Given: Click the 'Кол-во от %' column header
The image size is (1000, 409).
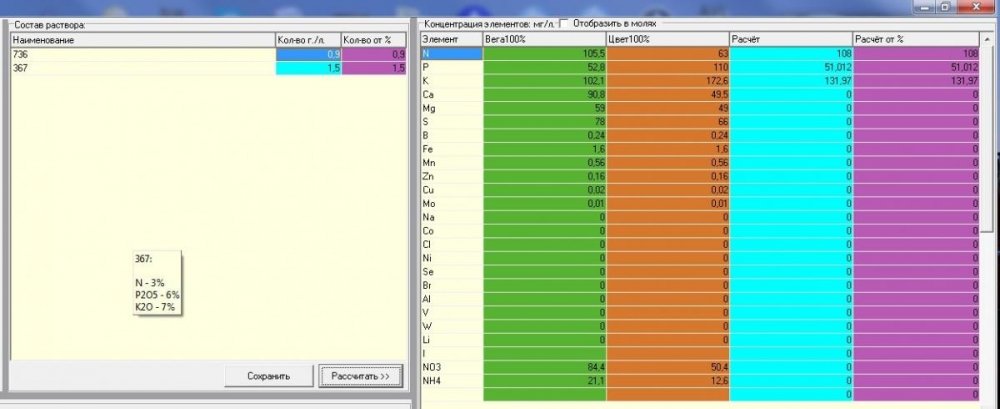Looking at the screenshot, I should click(x=374, y=40).
